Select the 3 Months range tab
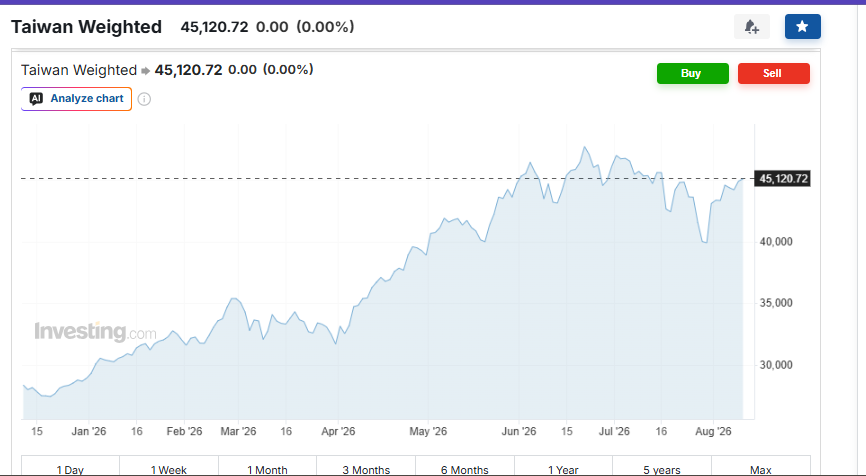 [x=366, y=466]
